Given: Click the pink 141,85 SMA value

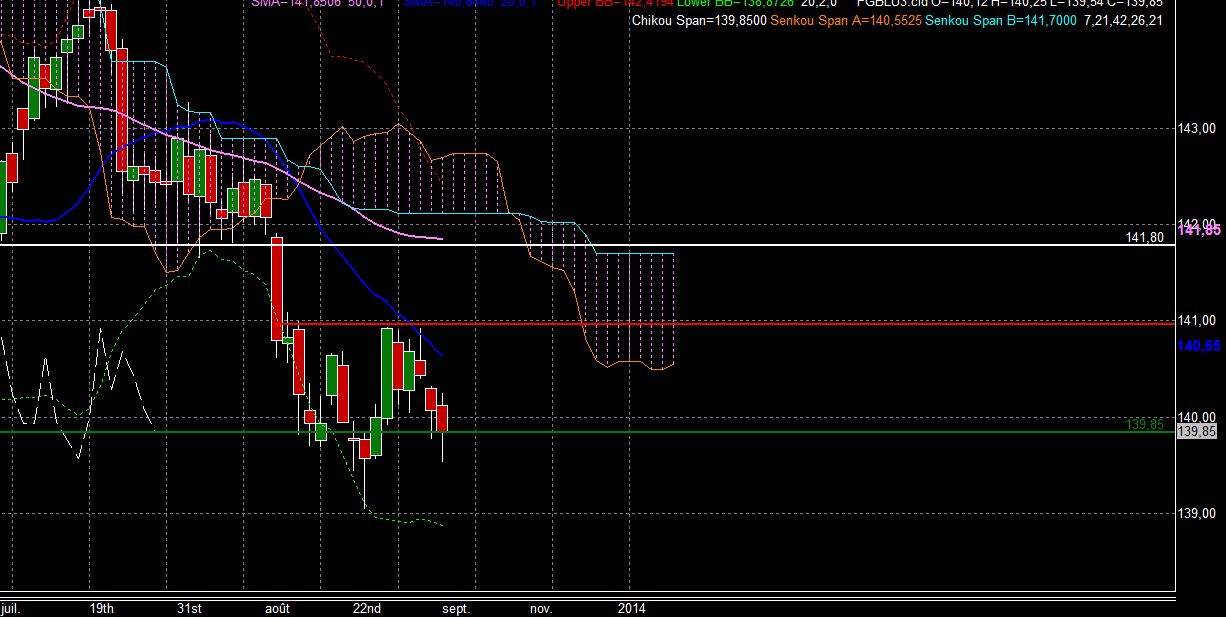Looking at the screenshot, I should 1200,230.
